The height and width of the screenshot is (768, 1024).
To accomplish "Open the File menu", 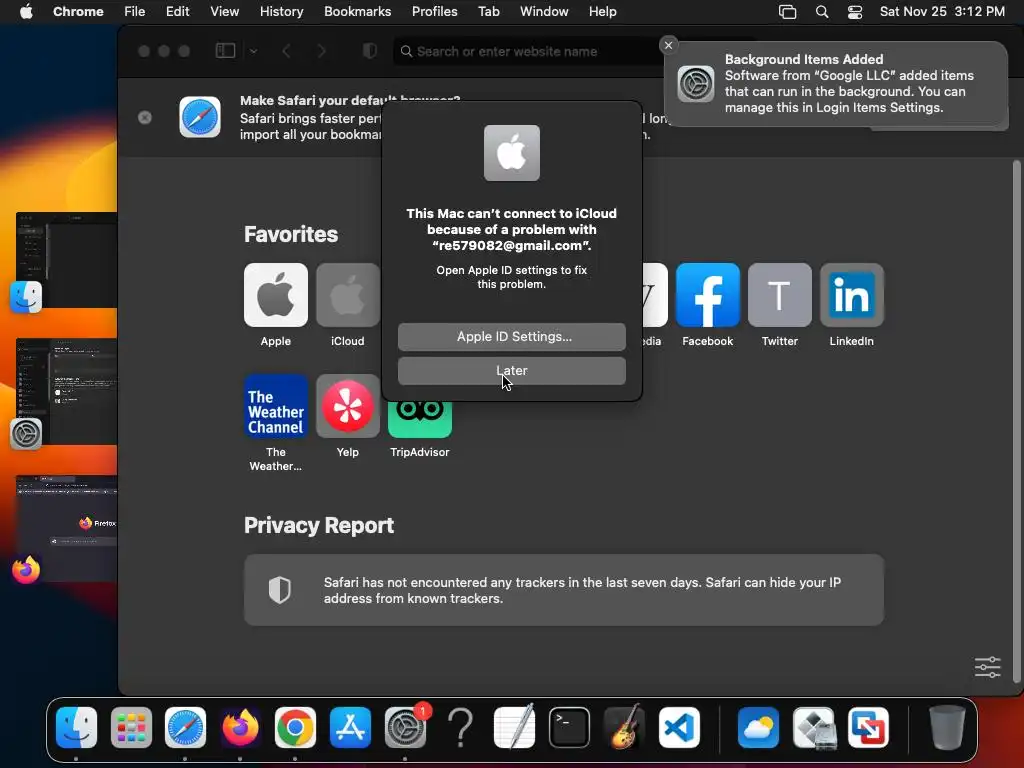I will 135,12.
